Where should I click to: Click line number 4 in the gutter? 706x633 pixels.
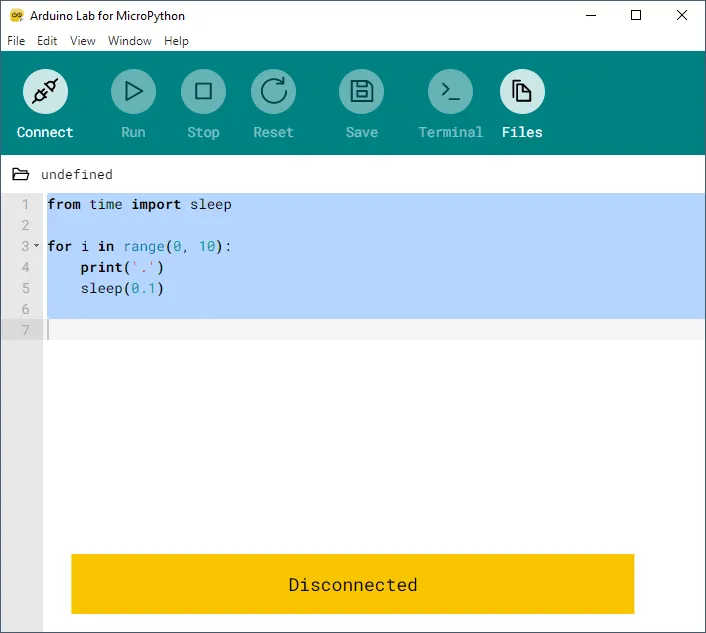coord(26,267)
